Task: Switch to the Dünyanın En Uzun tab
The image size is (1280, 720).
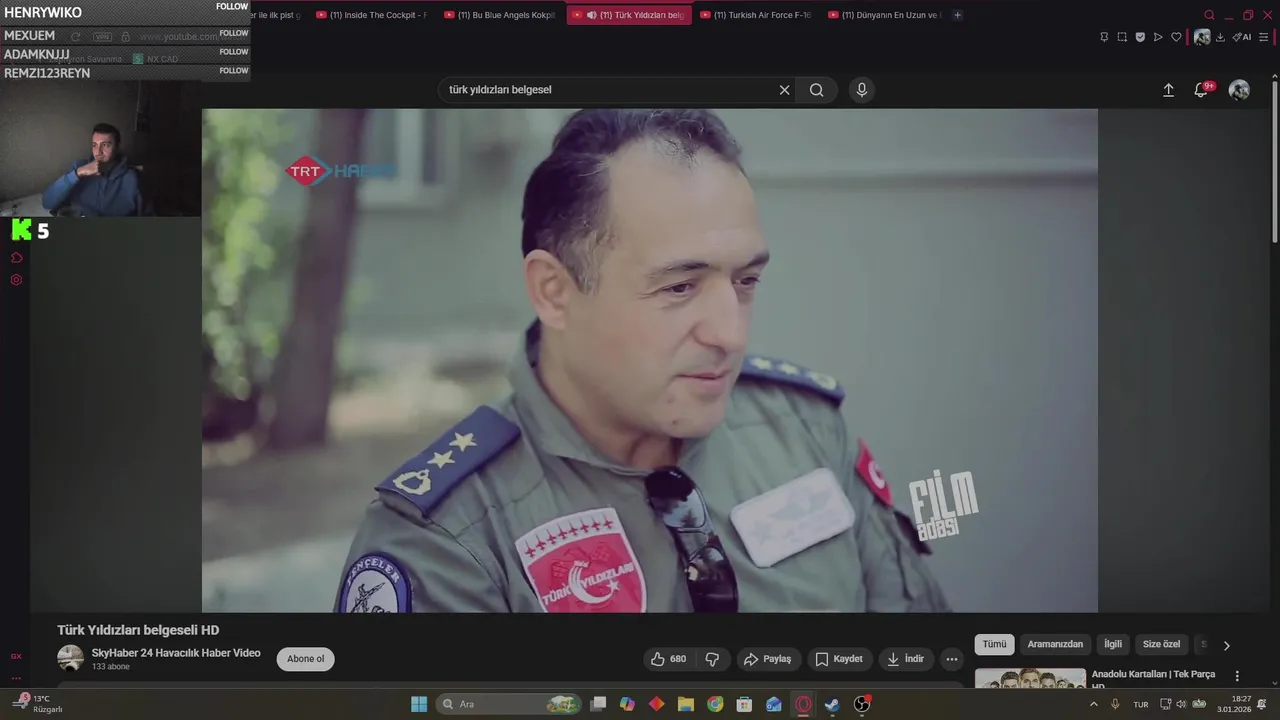Action: click(x=884, y=15)
